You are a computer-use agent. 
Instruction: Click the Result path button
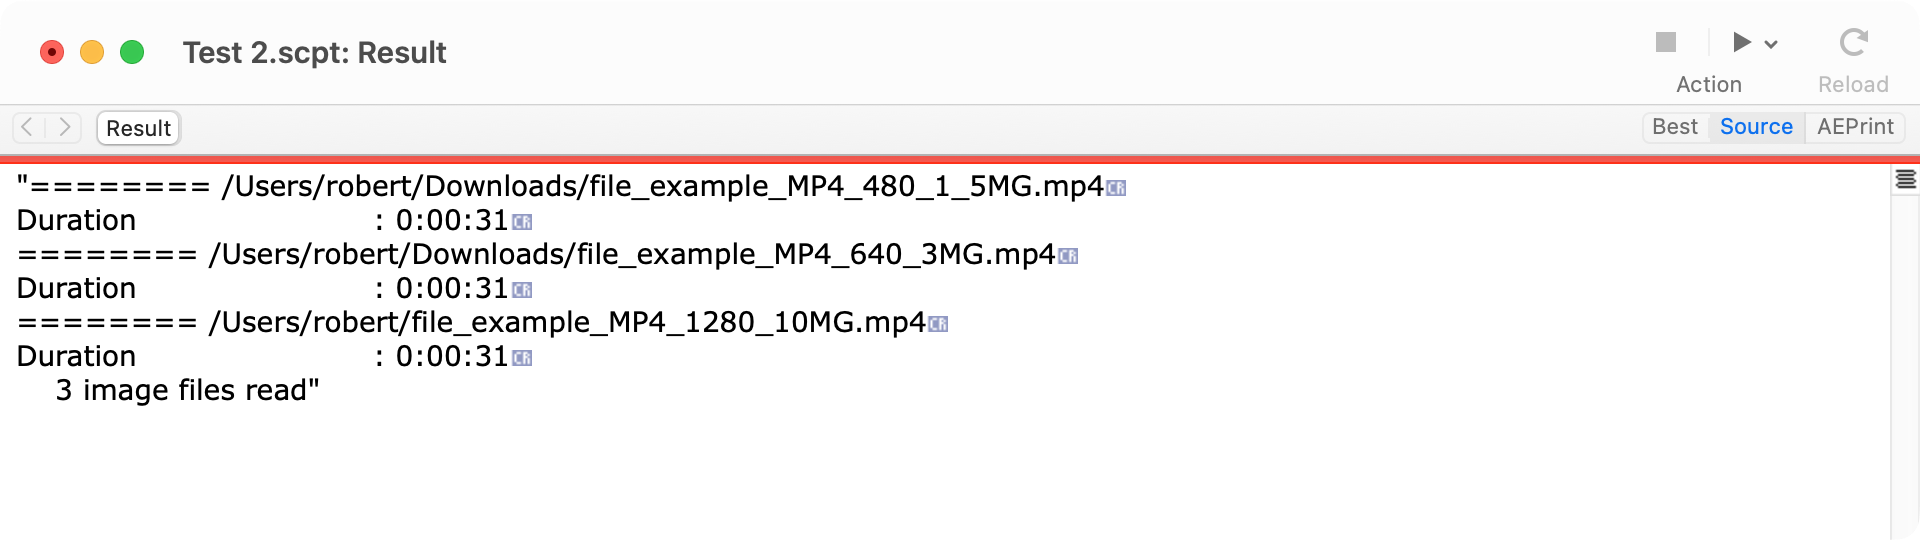138,128
